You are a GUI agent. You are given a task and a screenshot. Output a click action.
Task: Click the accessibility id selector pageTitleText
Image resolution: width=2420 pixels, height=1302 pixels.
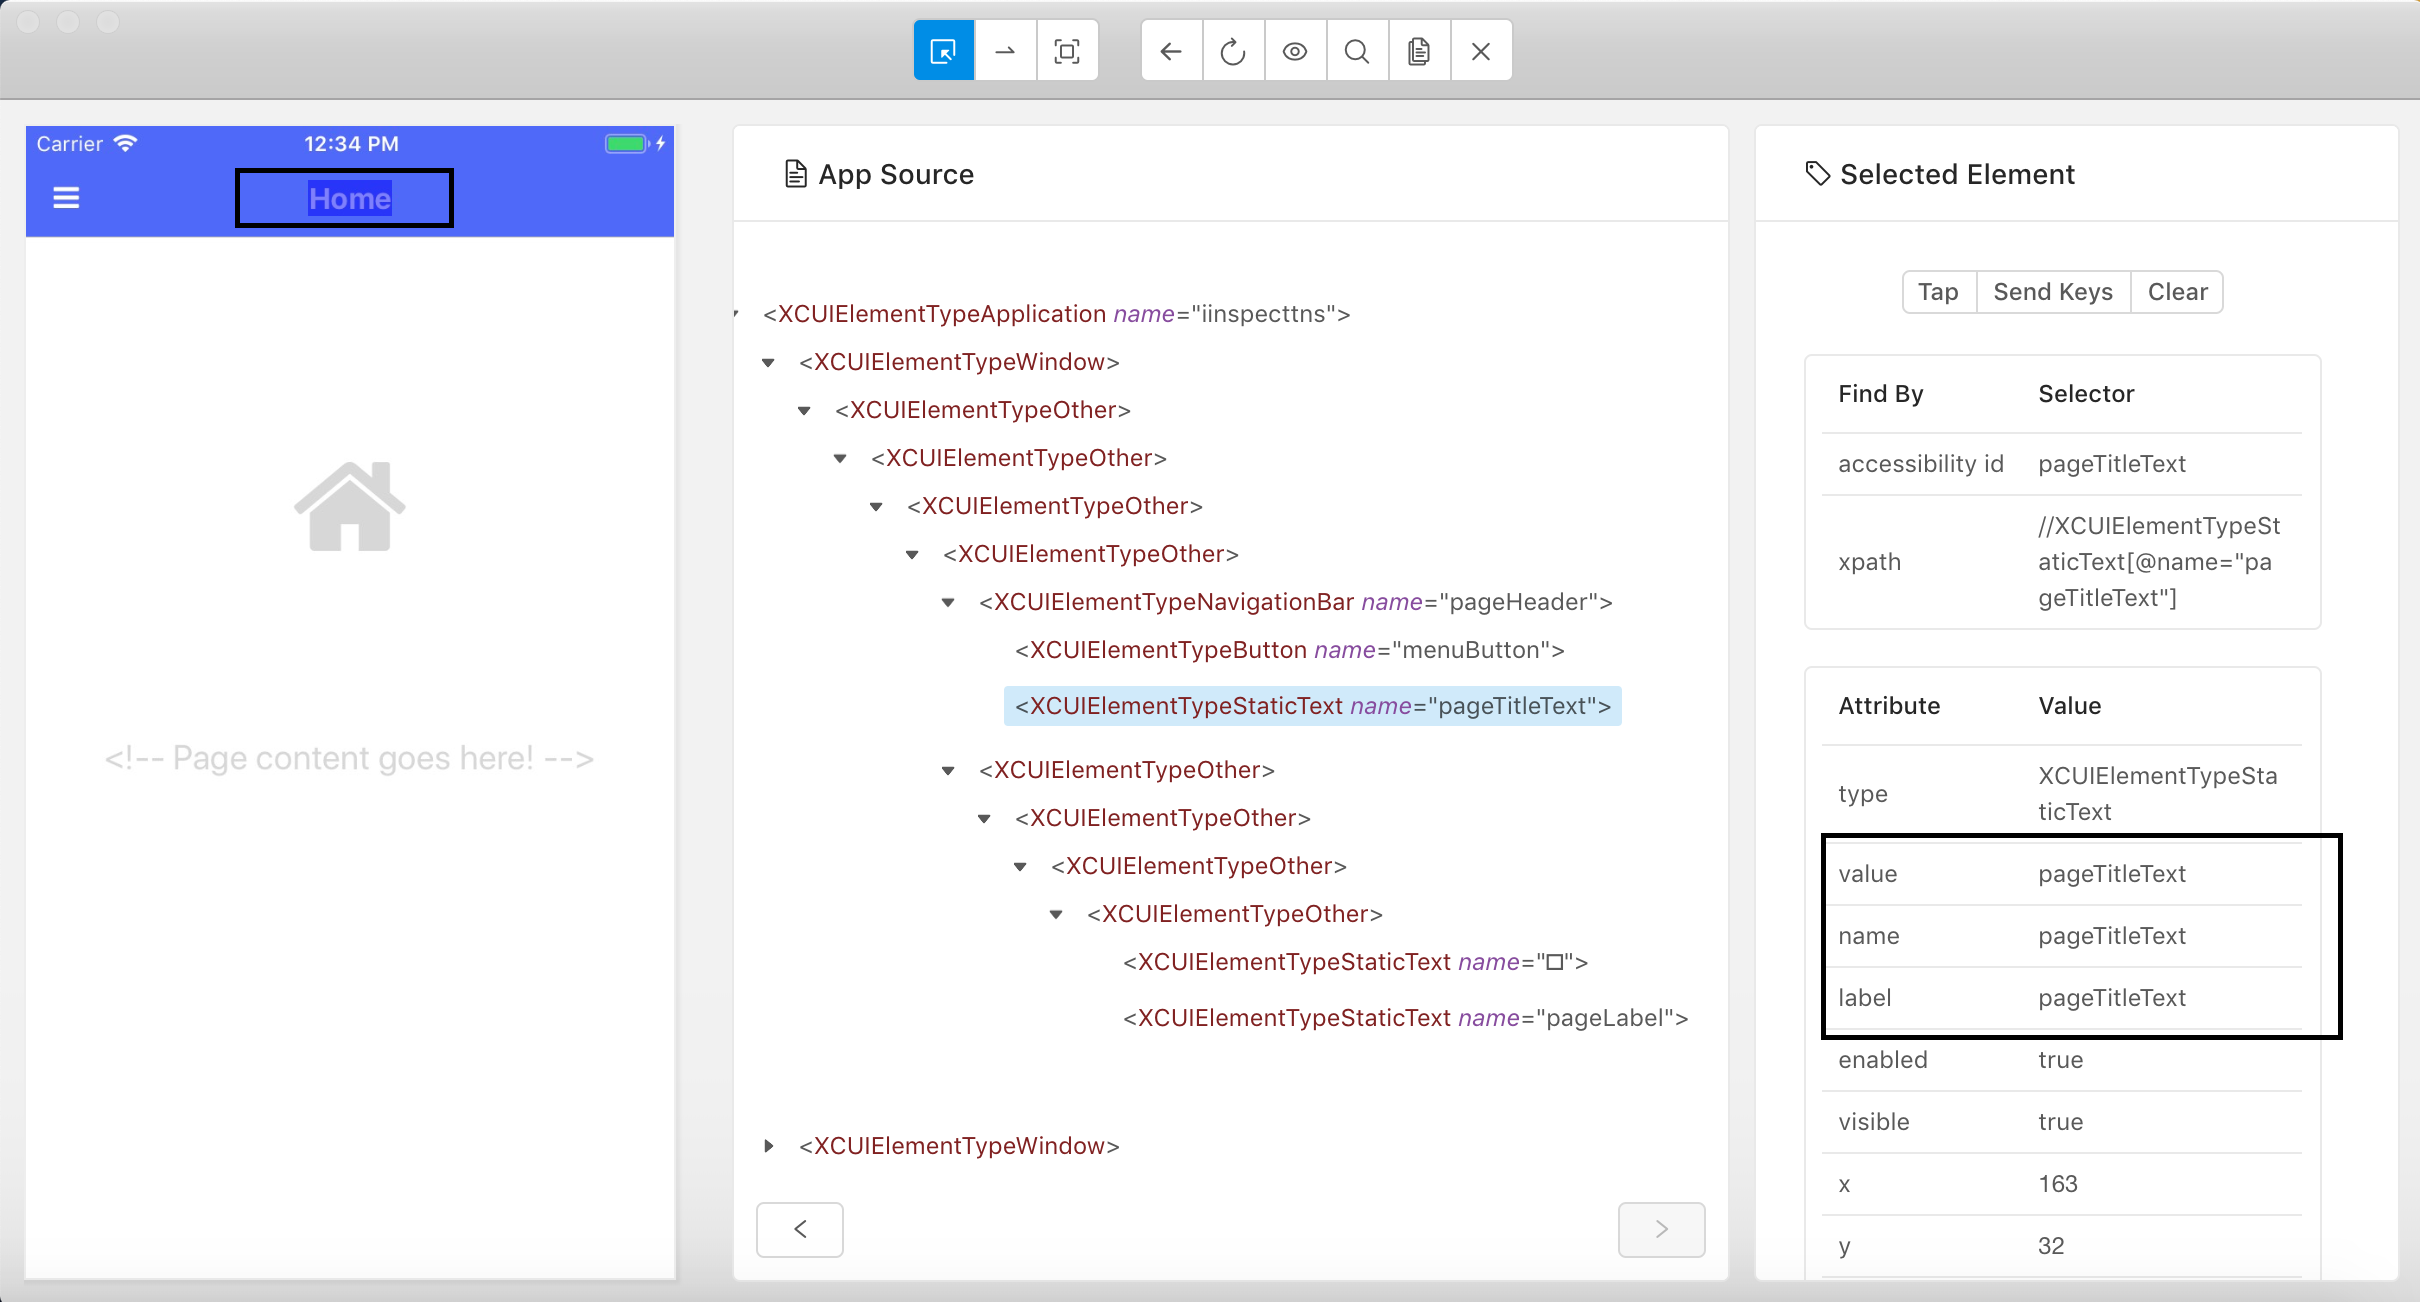coord(2112,464)
